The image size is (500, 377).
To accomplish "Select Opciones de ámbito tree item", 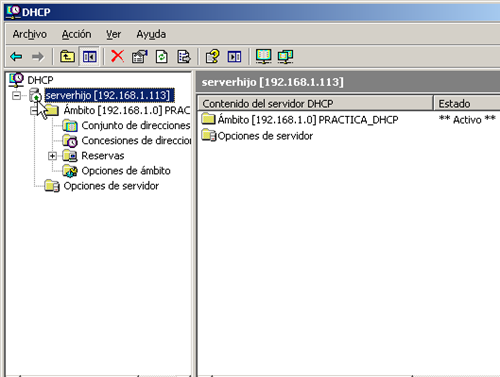I will click(126, 171).
